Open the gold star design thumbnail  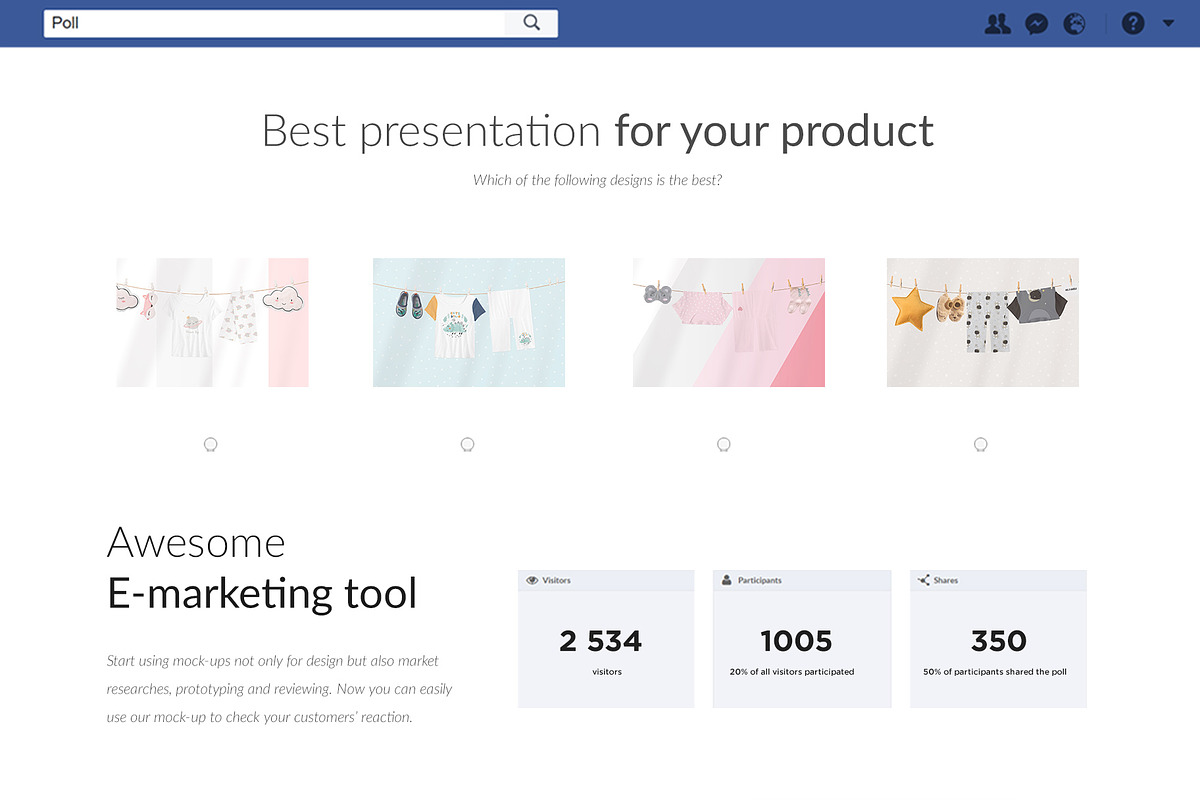pyautogui.click(x=983, y=322)
